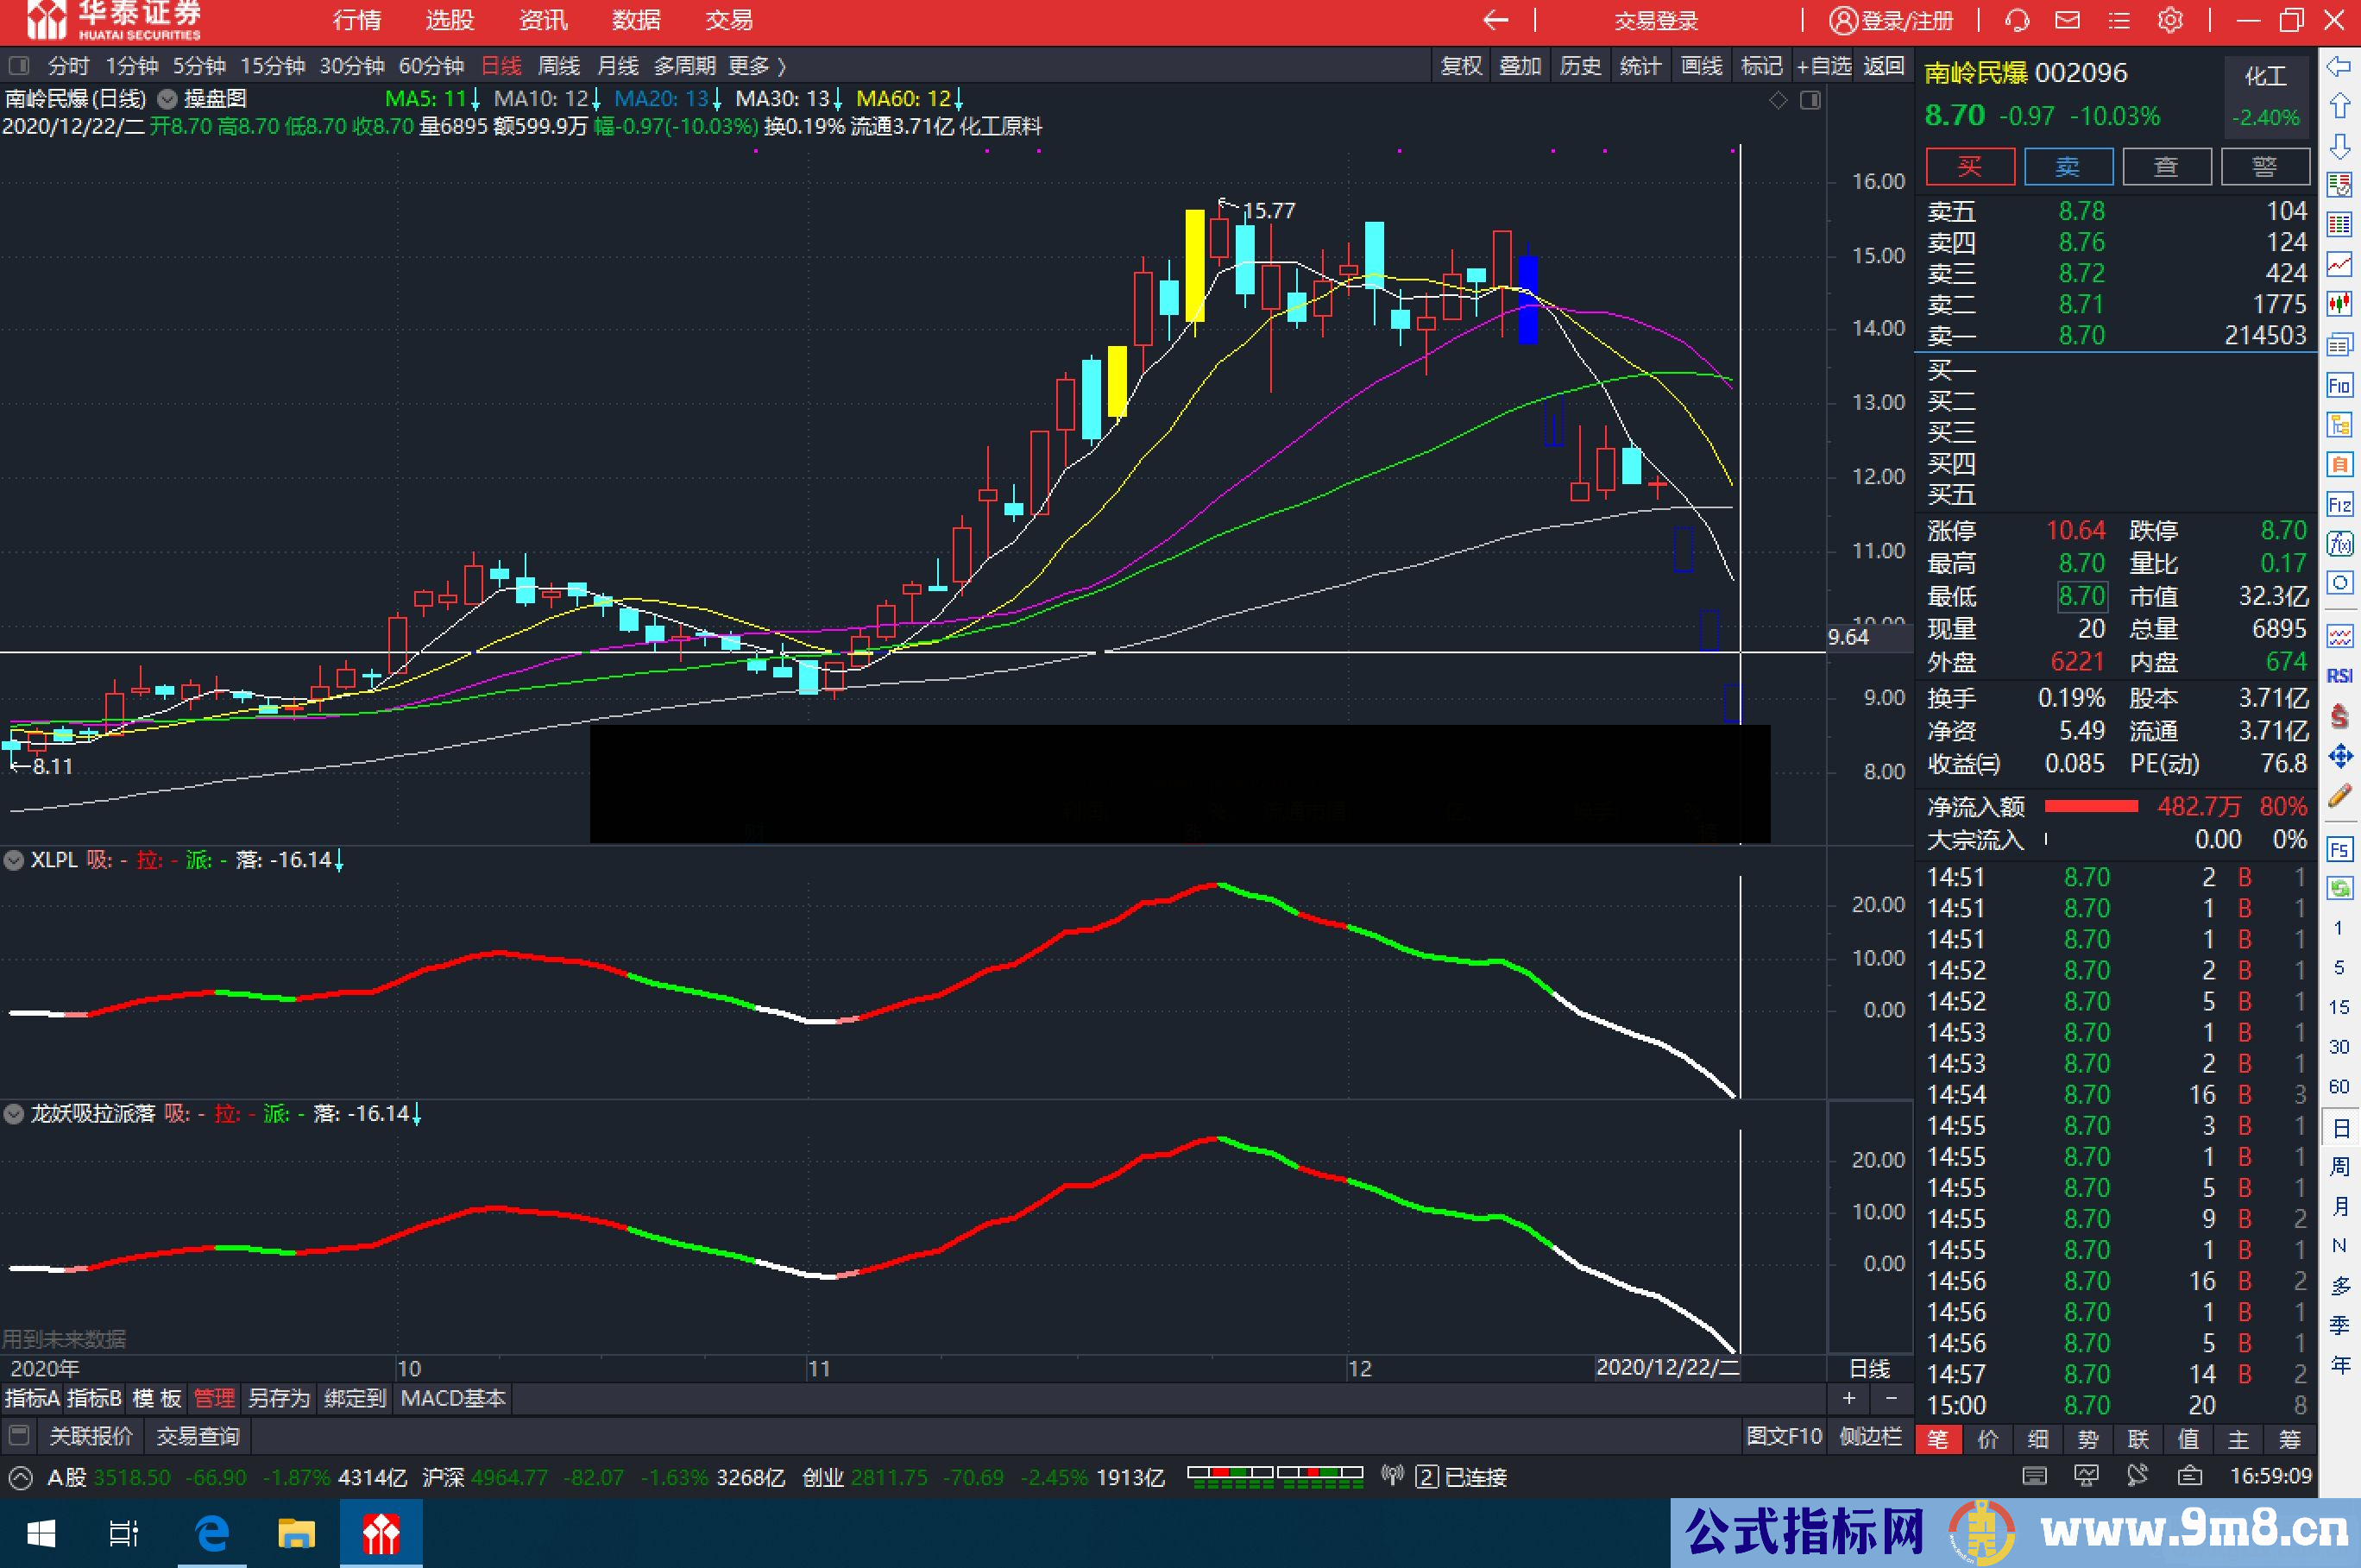The height and width of the screenshot is (1568, 2361).
Task: Toggle 复权 price adjustment mode
Action: point(1461,64)
